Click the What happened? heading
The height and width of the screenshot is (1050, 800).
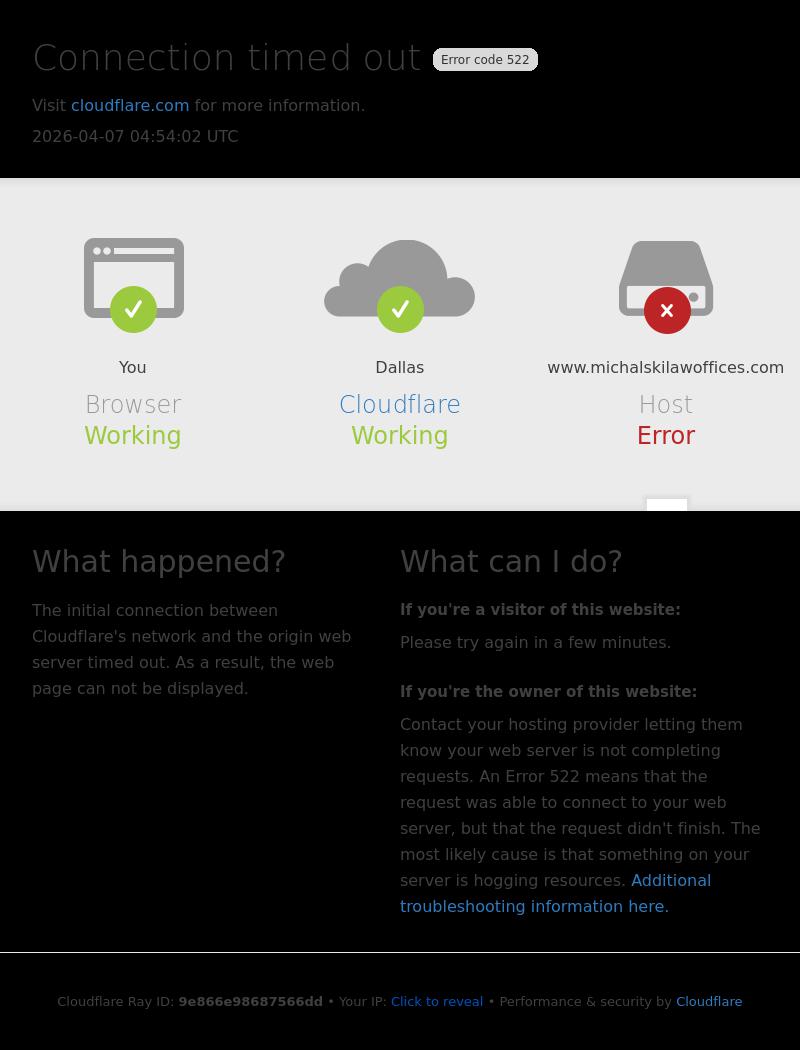[x=159, y=561]
